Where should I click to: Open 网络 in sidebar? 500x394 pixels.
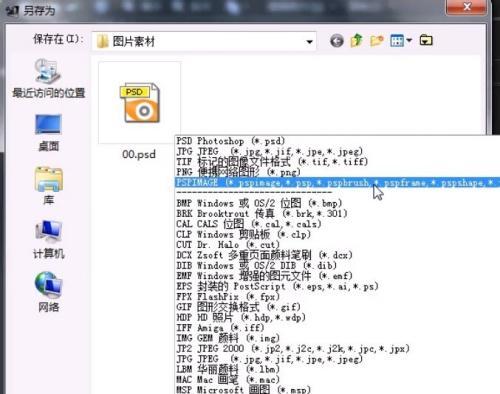pyautogui.click(x=48, y=292)
